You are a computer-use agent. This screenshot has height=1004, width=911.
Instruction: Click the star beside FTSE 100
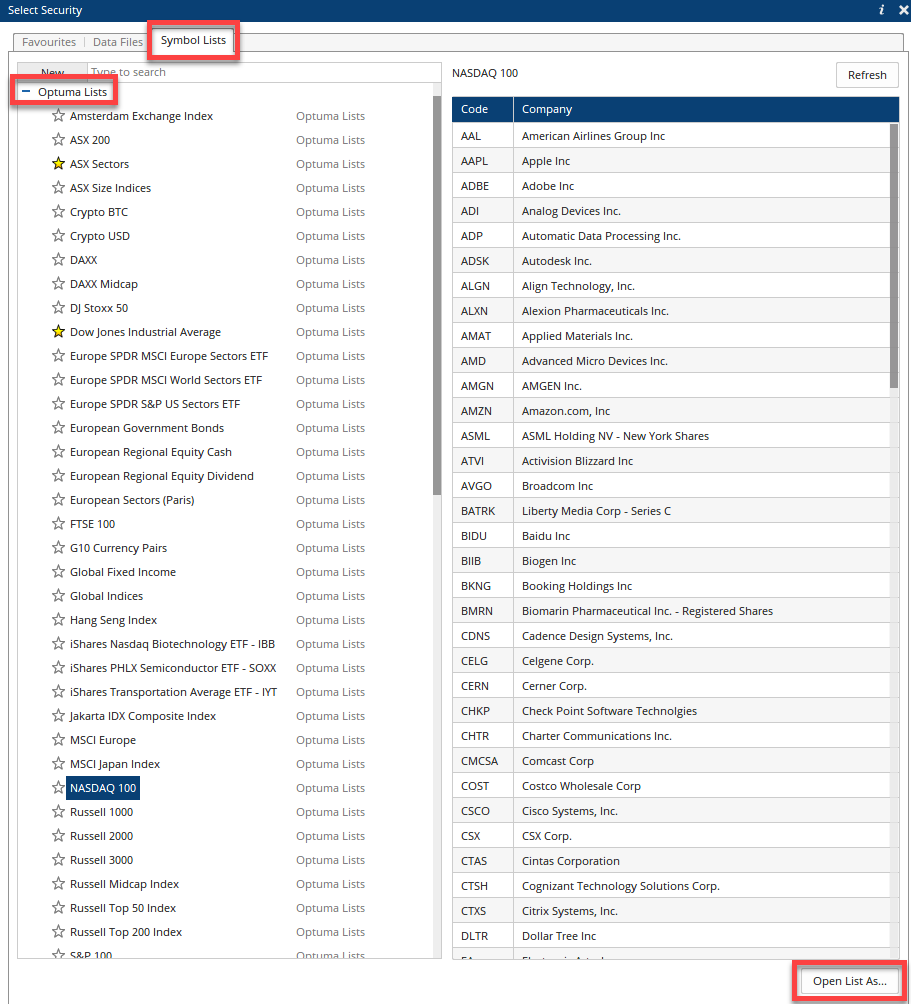click(x=58, y=524)
